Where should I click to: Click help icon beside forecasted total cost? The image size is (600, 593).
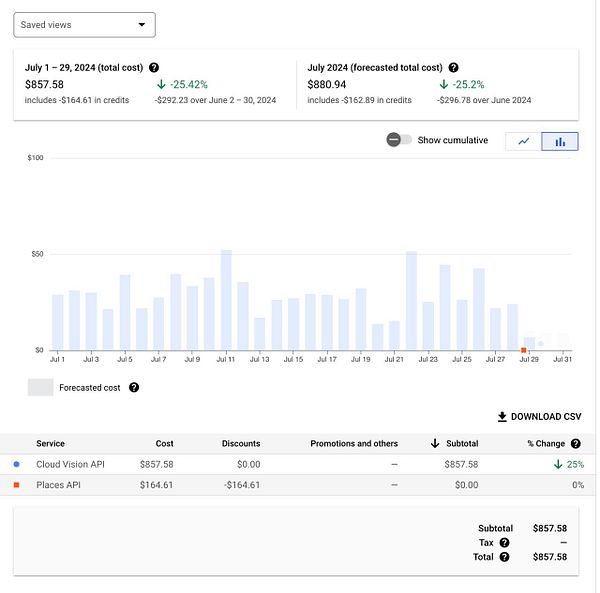[454, 67]
